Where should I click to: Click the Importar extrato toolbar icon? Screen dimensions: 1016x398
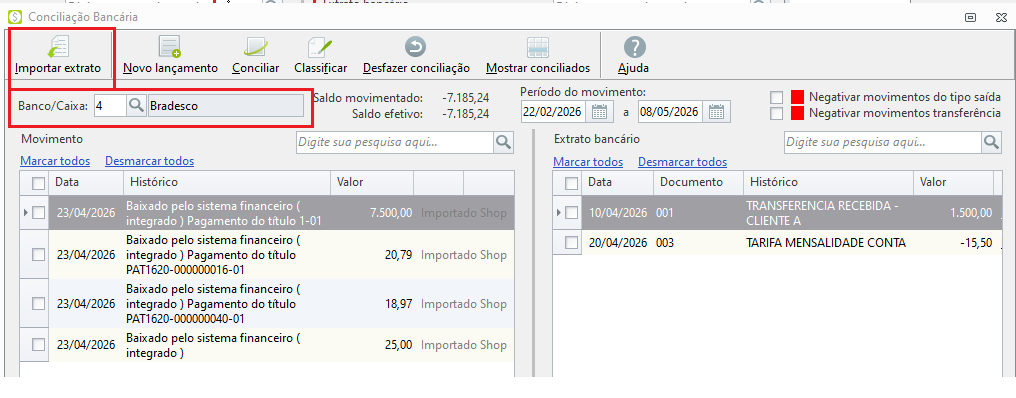pos(58,47)
